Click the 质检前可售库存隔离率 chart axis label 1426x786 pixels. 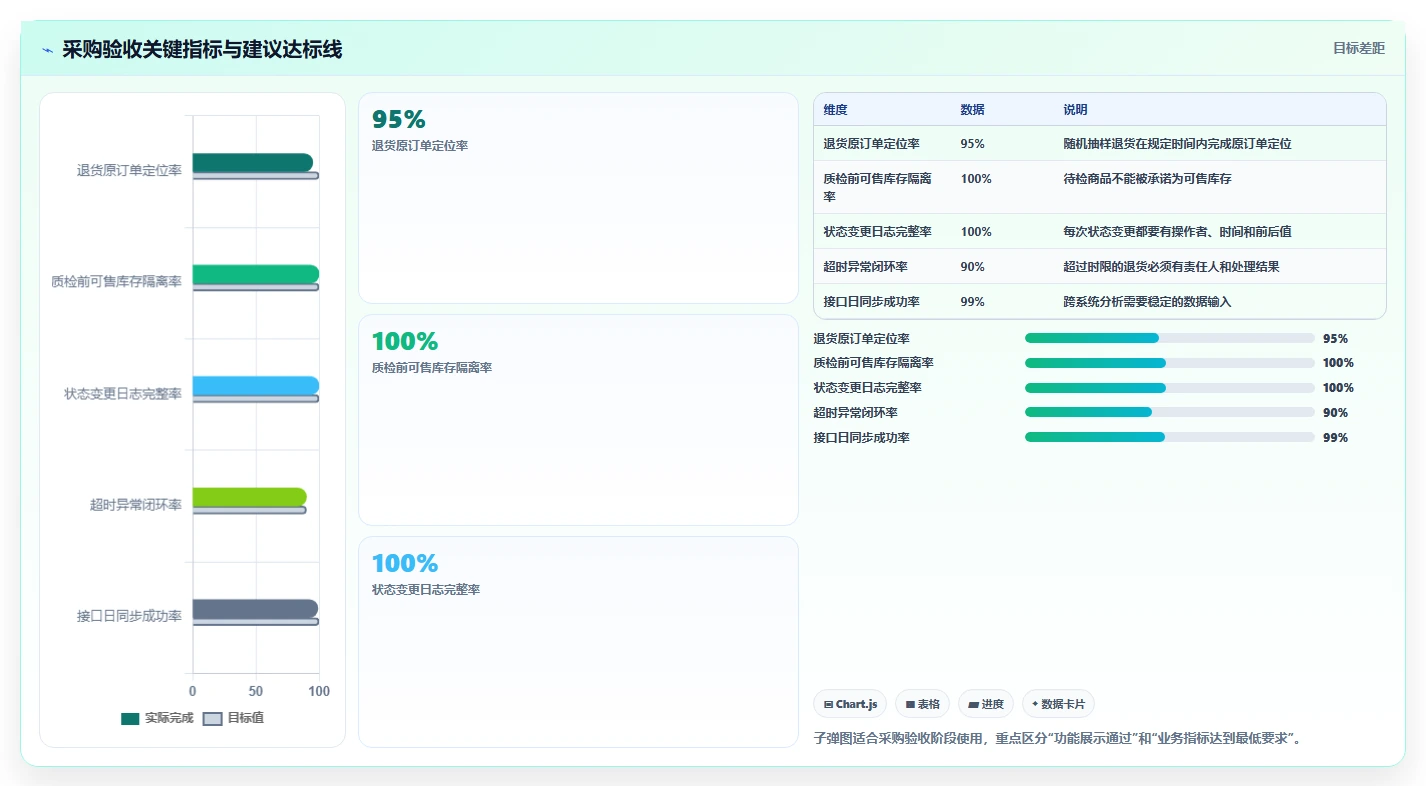(x=116, y=282)
